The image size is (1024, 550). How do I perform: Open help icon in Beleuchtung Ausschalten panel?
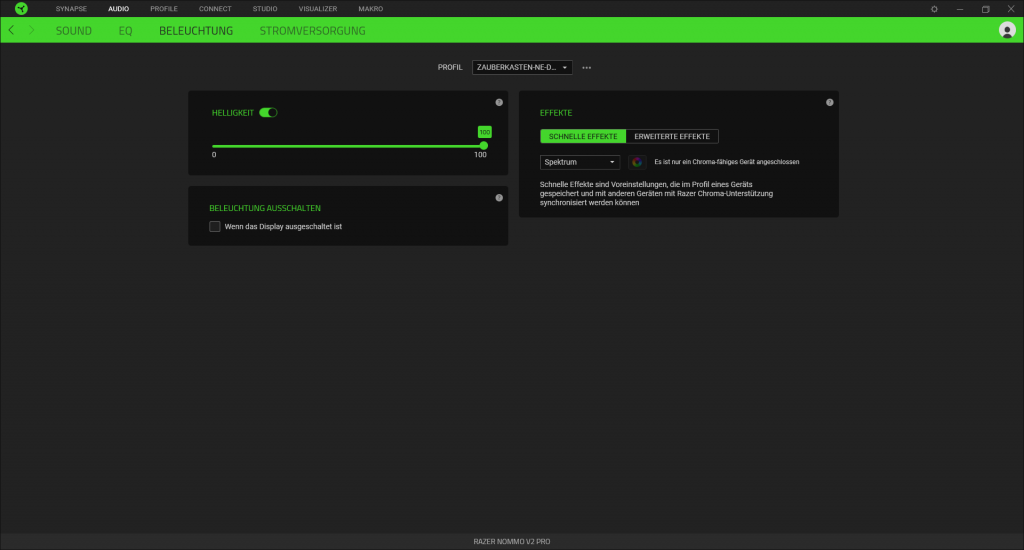pyautogui.click(x=499, y=198)
